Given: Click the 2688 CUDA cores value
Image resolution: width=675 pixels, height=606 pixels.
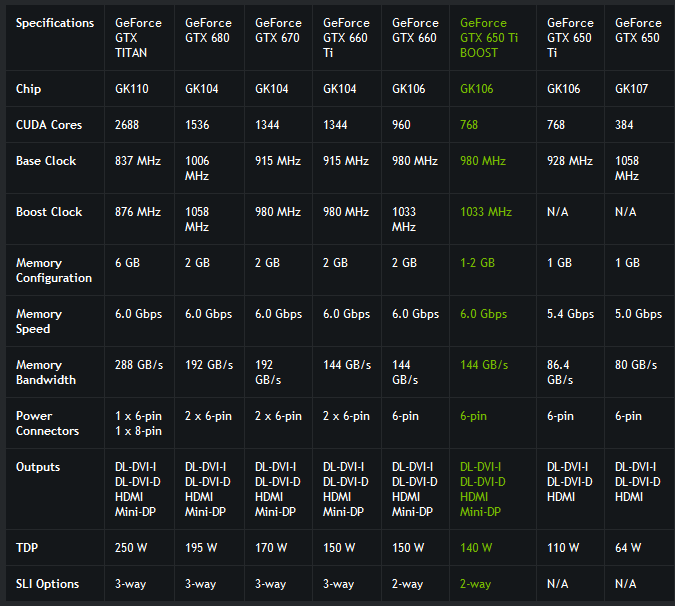Looking at the screenshot, I should pyautogui.click(x=127, y=125).
